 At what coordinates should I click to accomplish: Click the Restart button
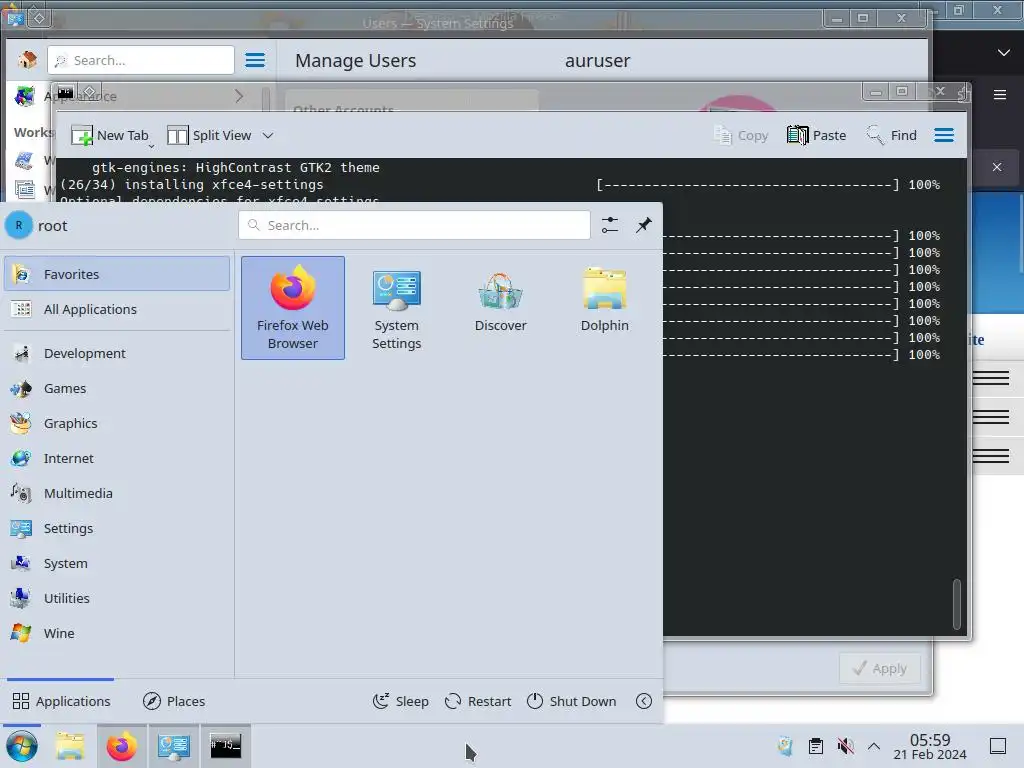click(x=478, y=701)
